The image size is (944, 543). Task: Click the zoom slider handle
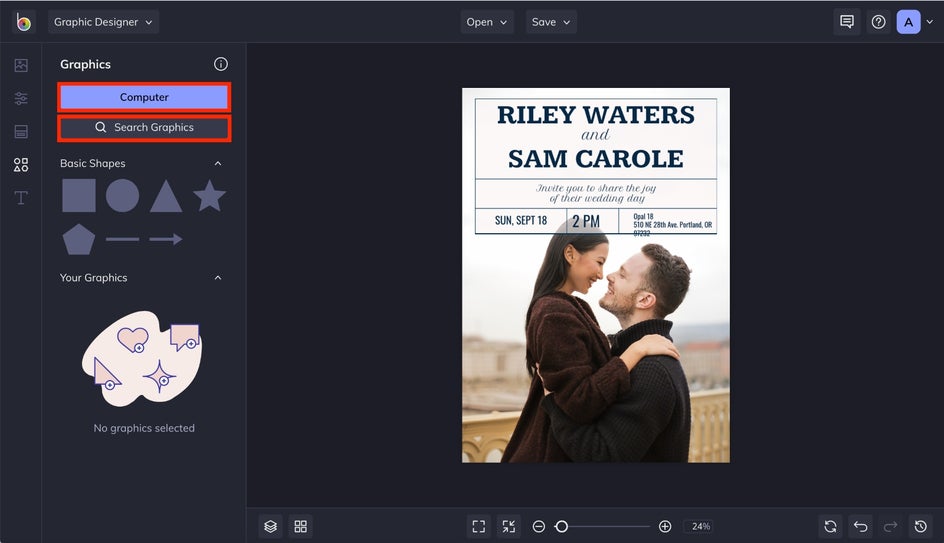tap(562, 526)
